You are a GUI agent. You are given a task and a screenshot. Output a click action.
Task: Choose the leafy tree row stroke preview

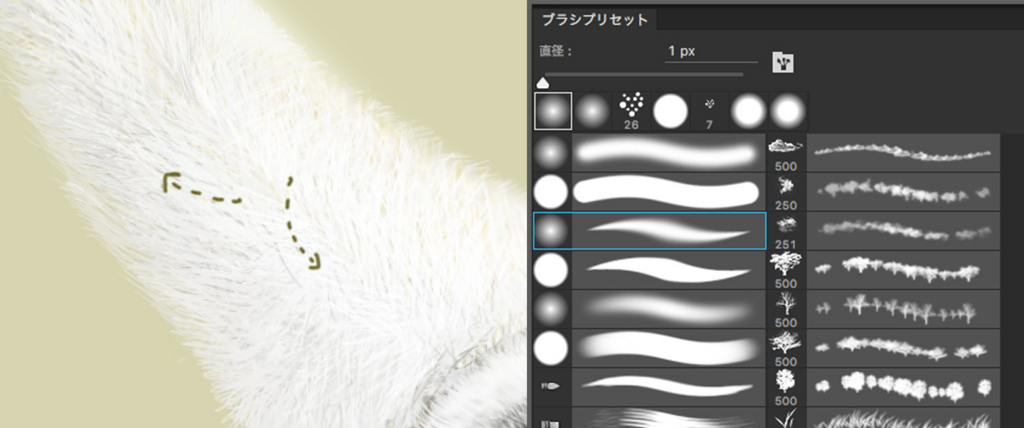pos(903,270)
